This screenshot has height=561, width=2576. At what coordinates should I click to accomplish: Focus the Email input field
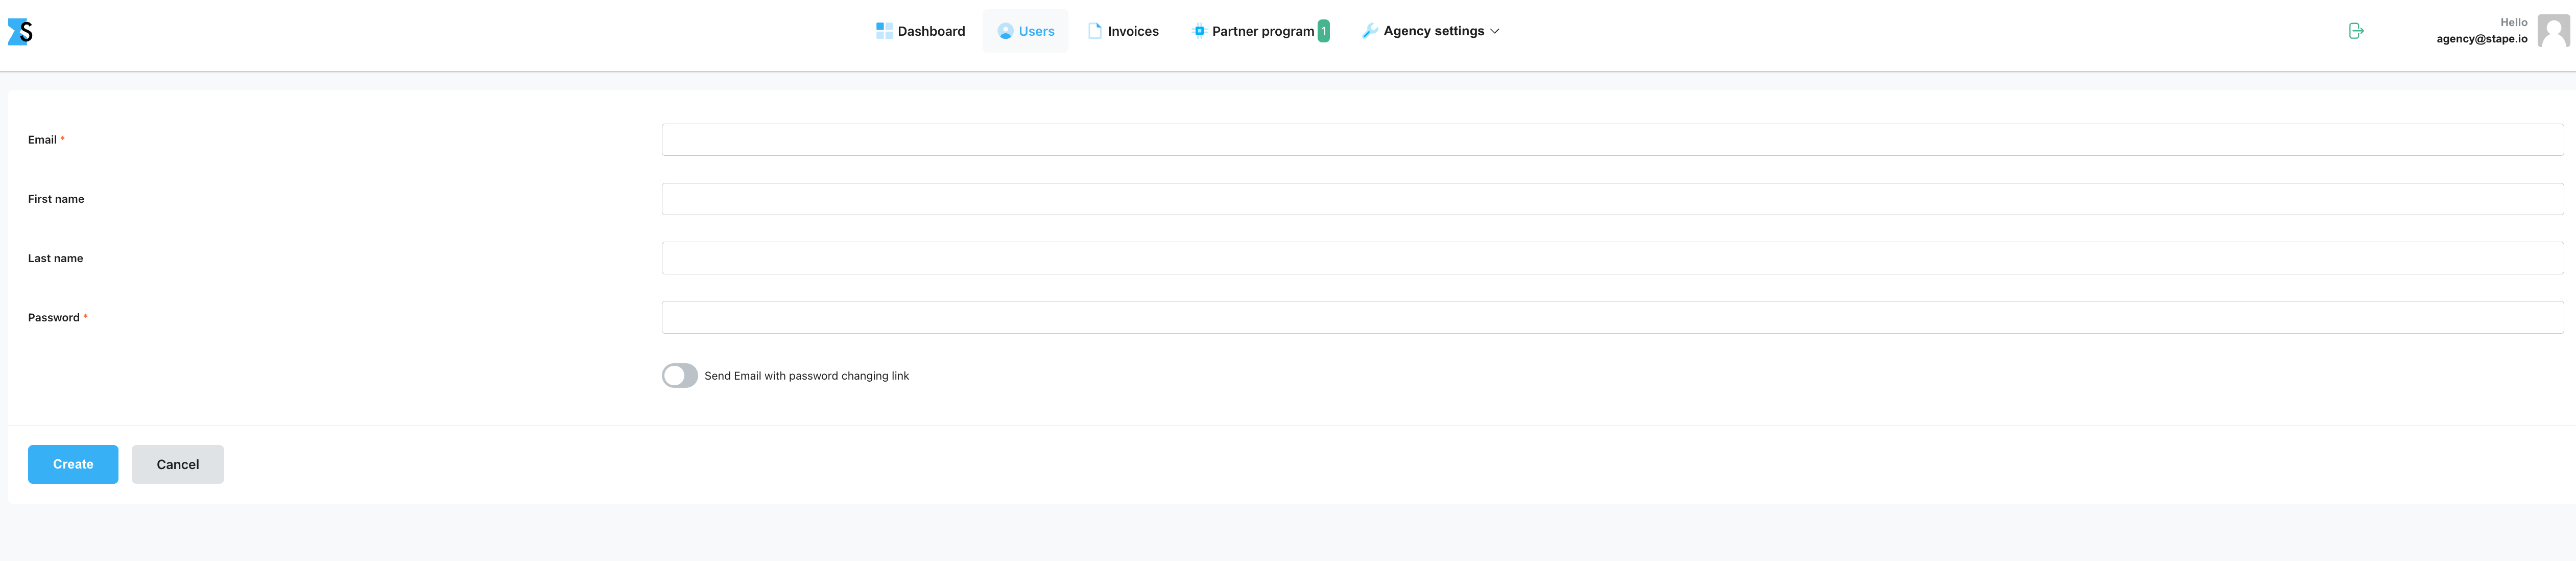1612,140
